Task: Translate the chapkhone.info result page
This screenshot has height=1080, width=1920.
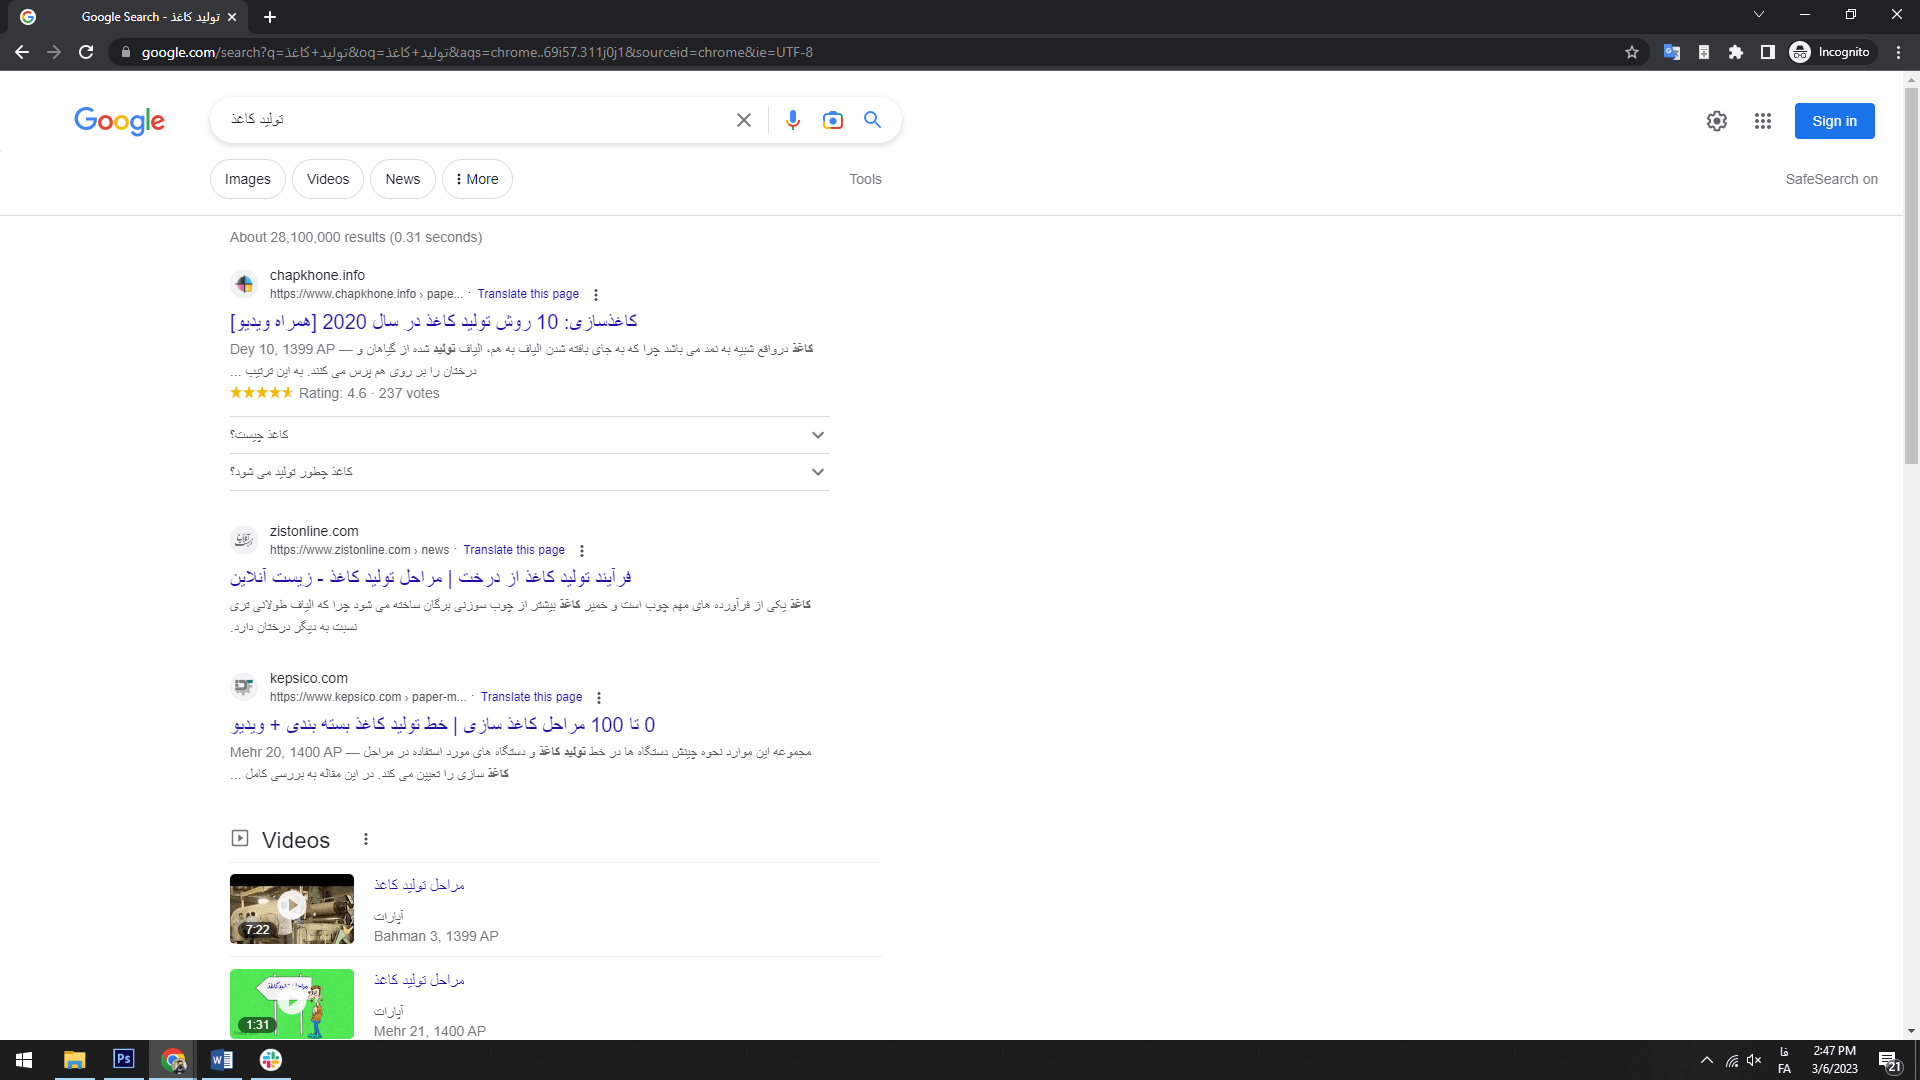Action: tap(528, 294)
